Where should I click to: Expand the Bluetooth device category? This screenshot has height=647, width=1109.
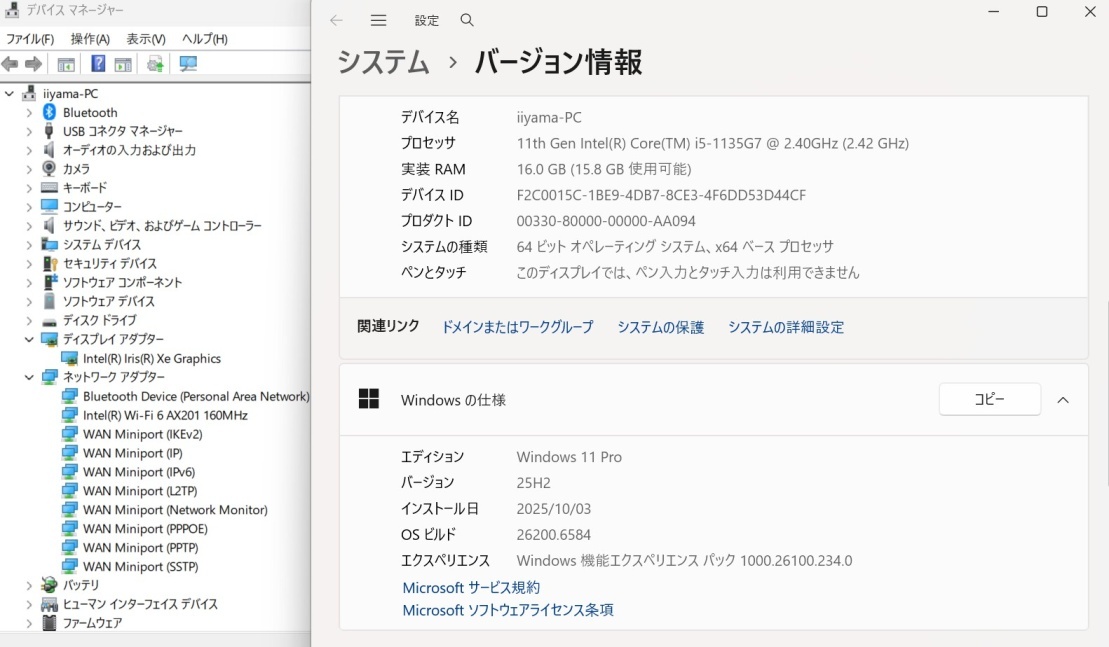point(29,113)
